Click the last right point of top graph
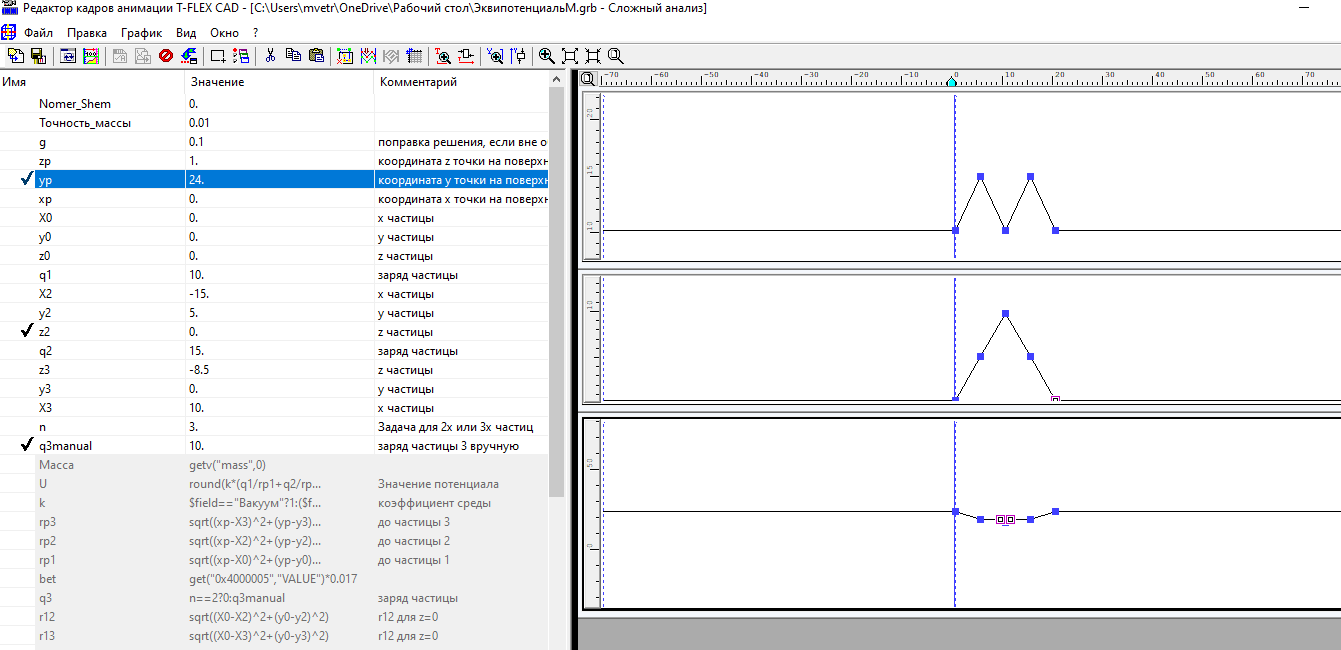This screenshot has width=1341, height=650. click(1055, 230)
